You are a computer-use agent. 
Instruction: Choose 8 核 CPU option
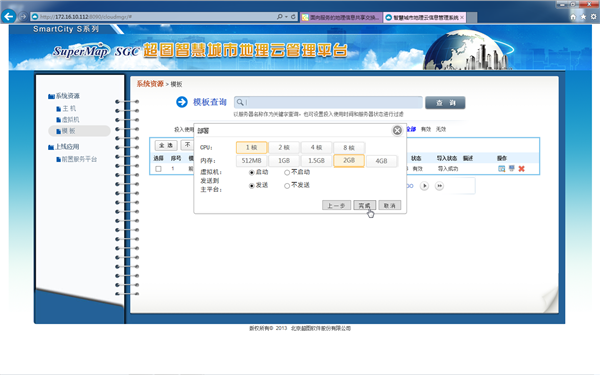click(x=349, y=147)
